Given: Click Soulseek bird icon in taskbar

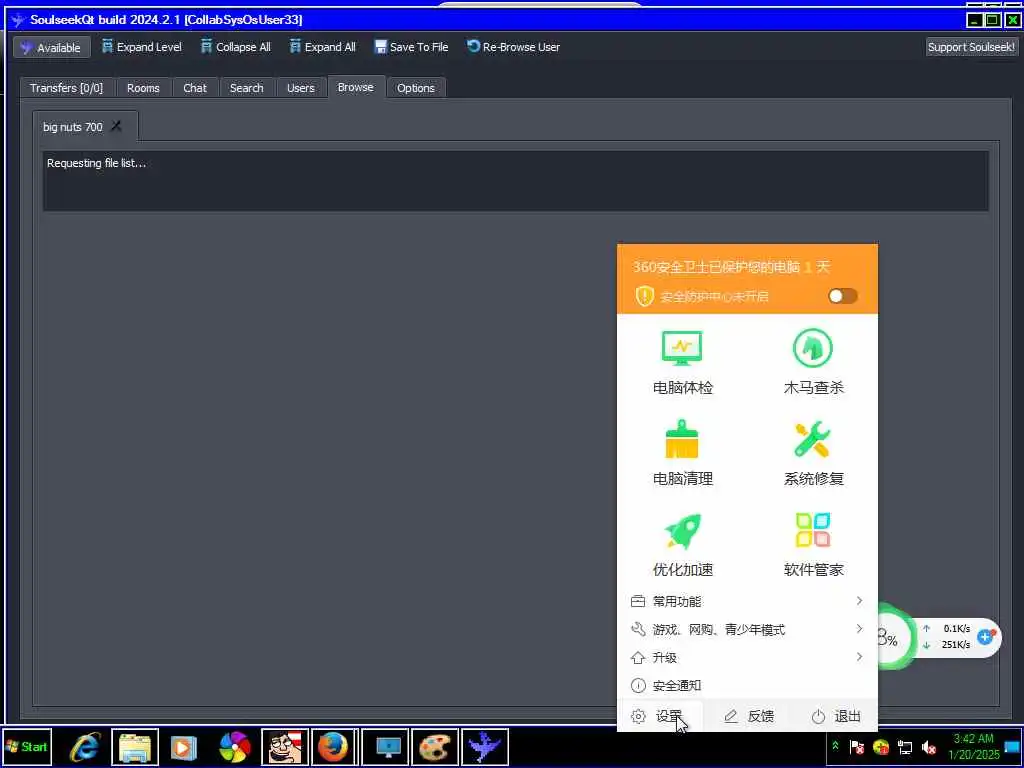Looking at the screenshot, I should tap(485, 747).
